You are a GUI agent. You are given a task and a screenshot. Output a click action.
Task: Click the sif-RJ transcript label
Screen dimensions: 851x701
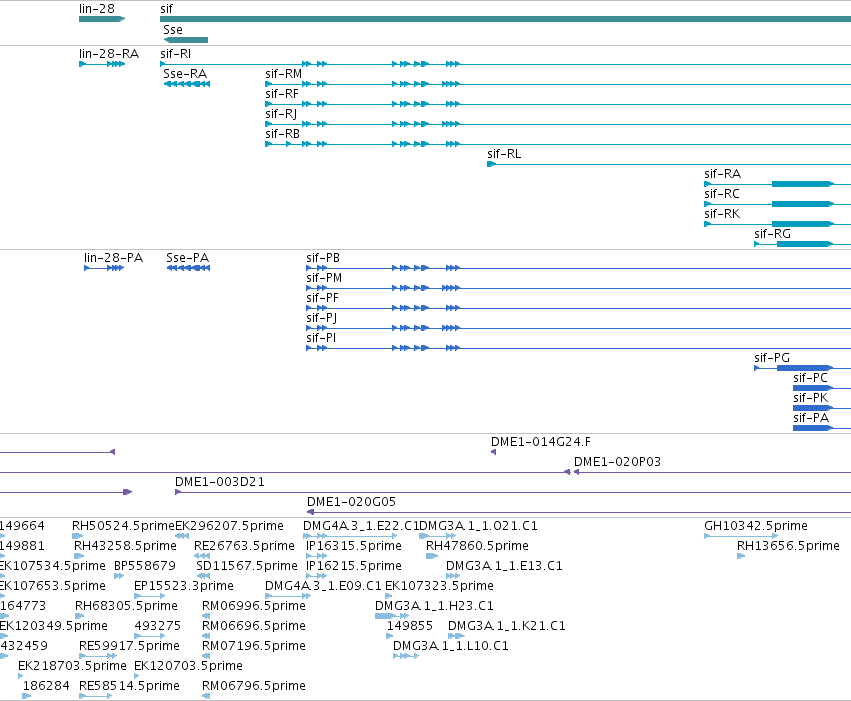tap(281, 114)
